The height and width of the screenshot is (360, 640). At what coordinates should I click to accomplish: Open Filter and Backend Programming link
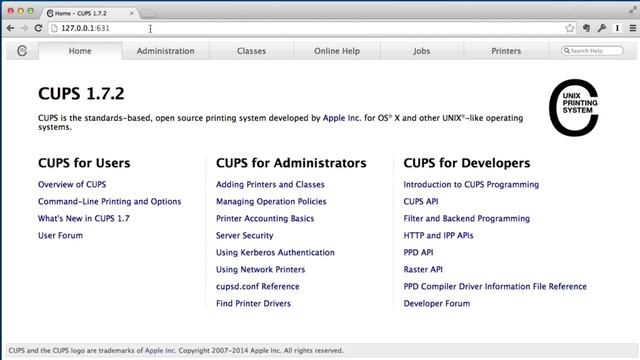click(467, 218)
